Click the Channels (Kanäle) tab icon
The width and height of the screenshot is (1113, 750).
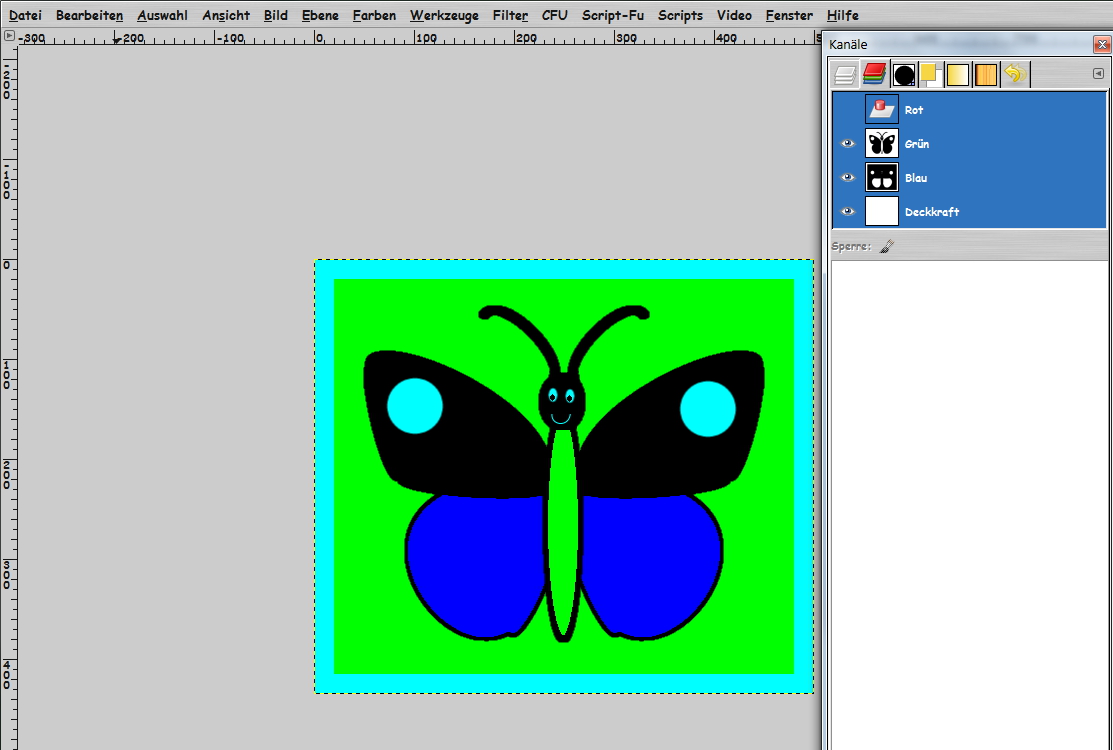[x=875, y=75]
